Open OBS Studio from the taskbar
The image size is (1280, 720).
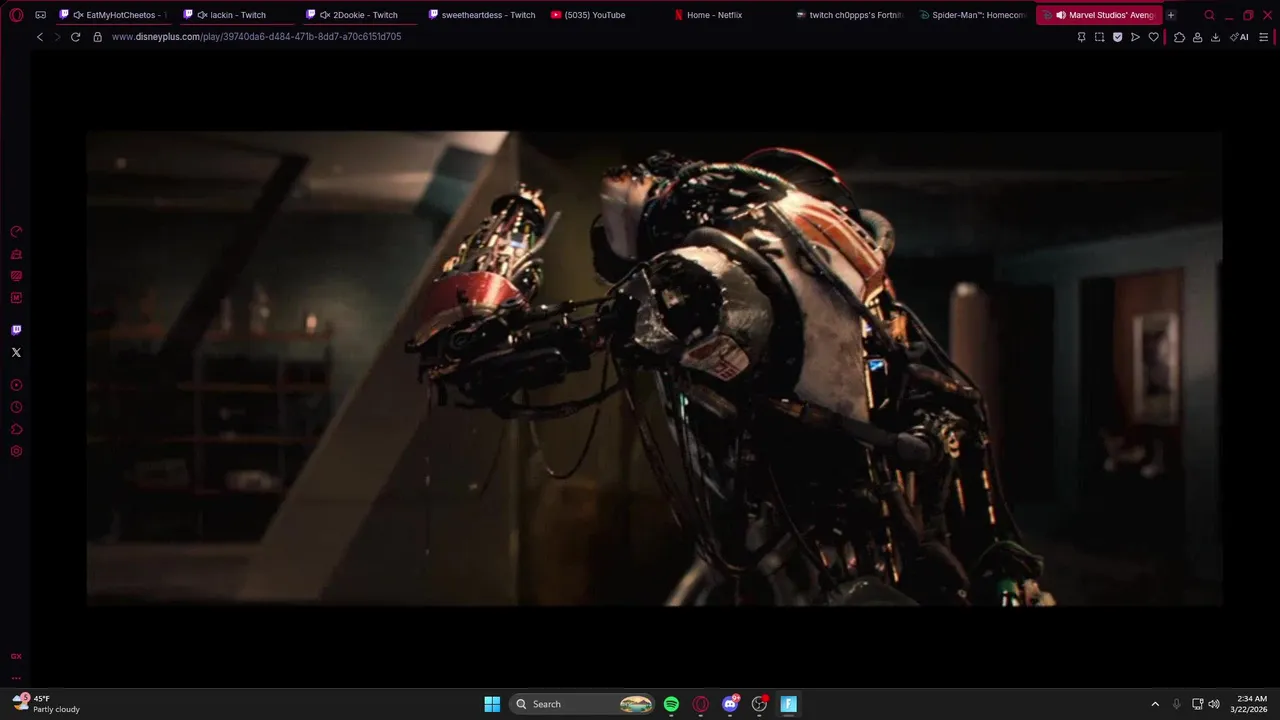[760, 704]
